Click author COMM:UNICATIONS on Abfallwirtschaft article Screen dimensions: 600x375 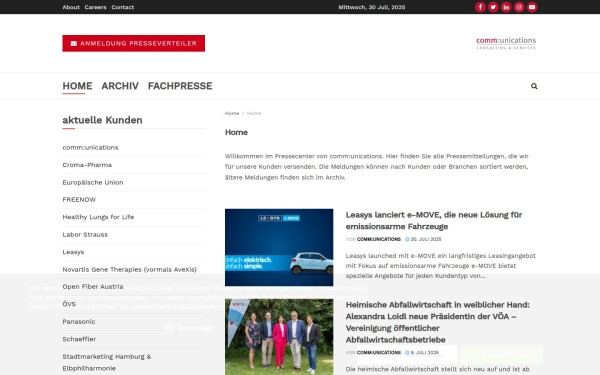pos(378,352)
